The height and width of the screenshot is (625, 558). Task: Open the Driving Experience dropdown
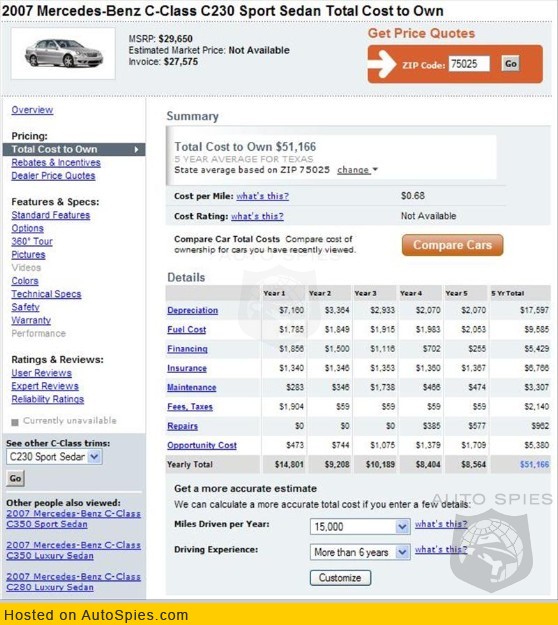pos(402,552)
